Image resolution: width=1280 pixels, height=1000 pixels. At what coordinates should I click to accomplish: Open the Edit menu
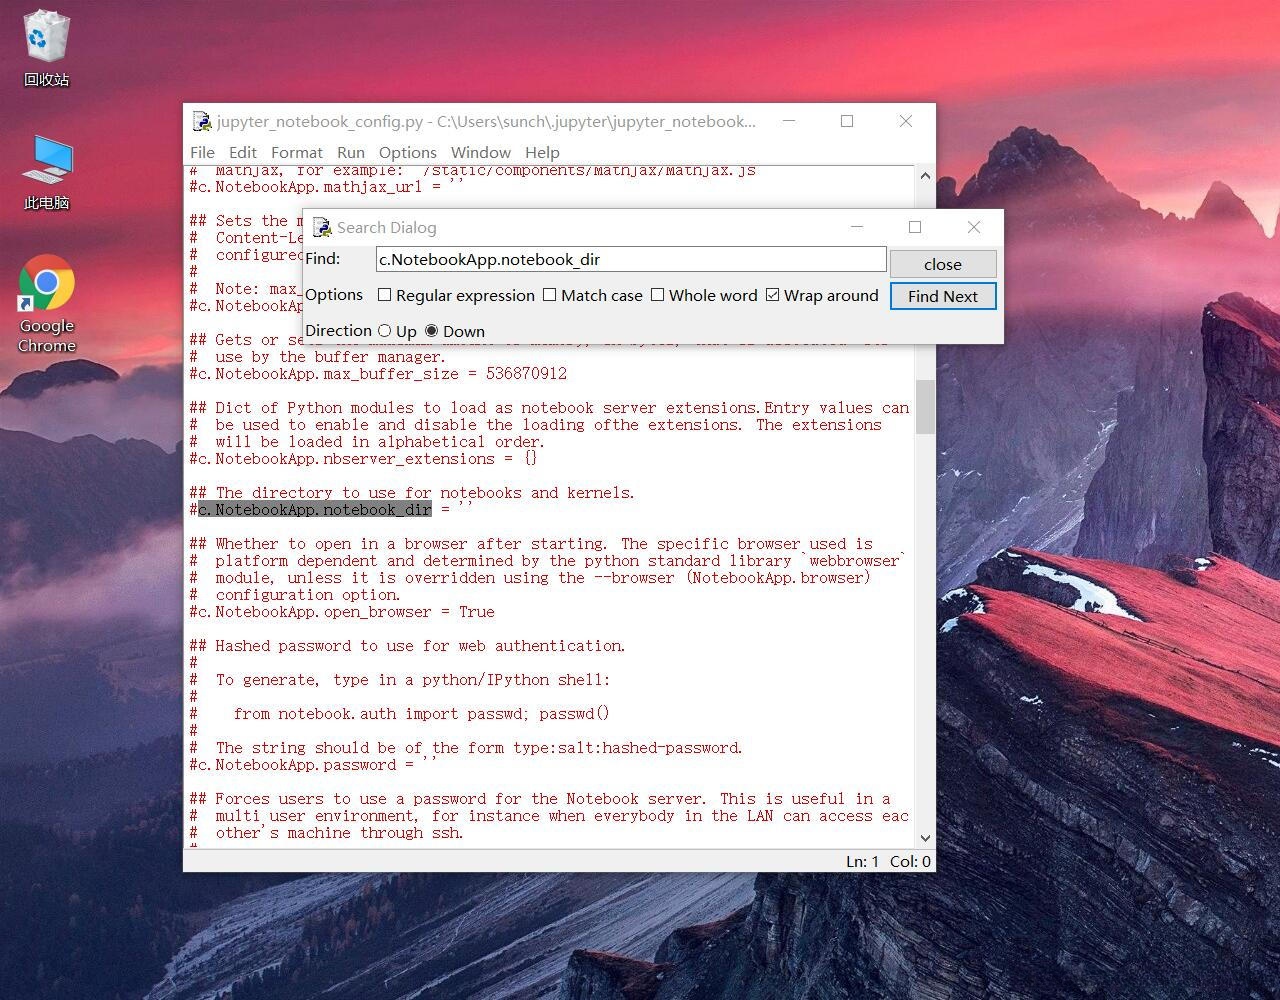[243, 152]
